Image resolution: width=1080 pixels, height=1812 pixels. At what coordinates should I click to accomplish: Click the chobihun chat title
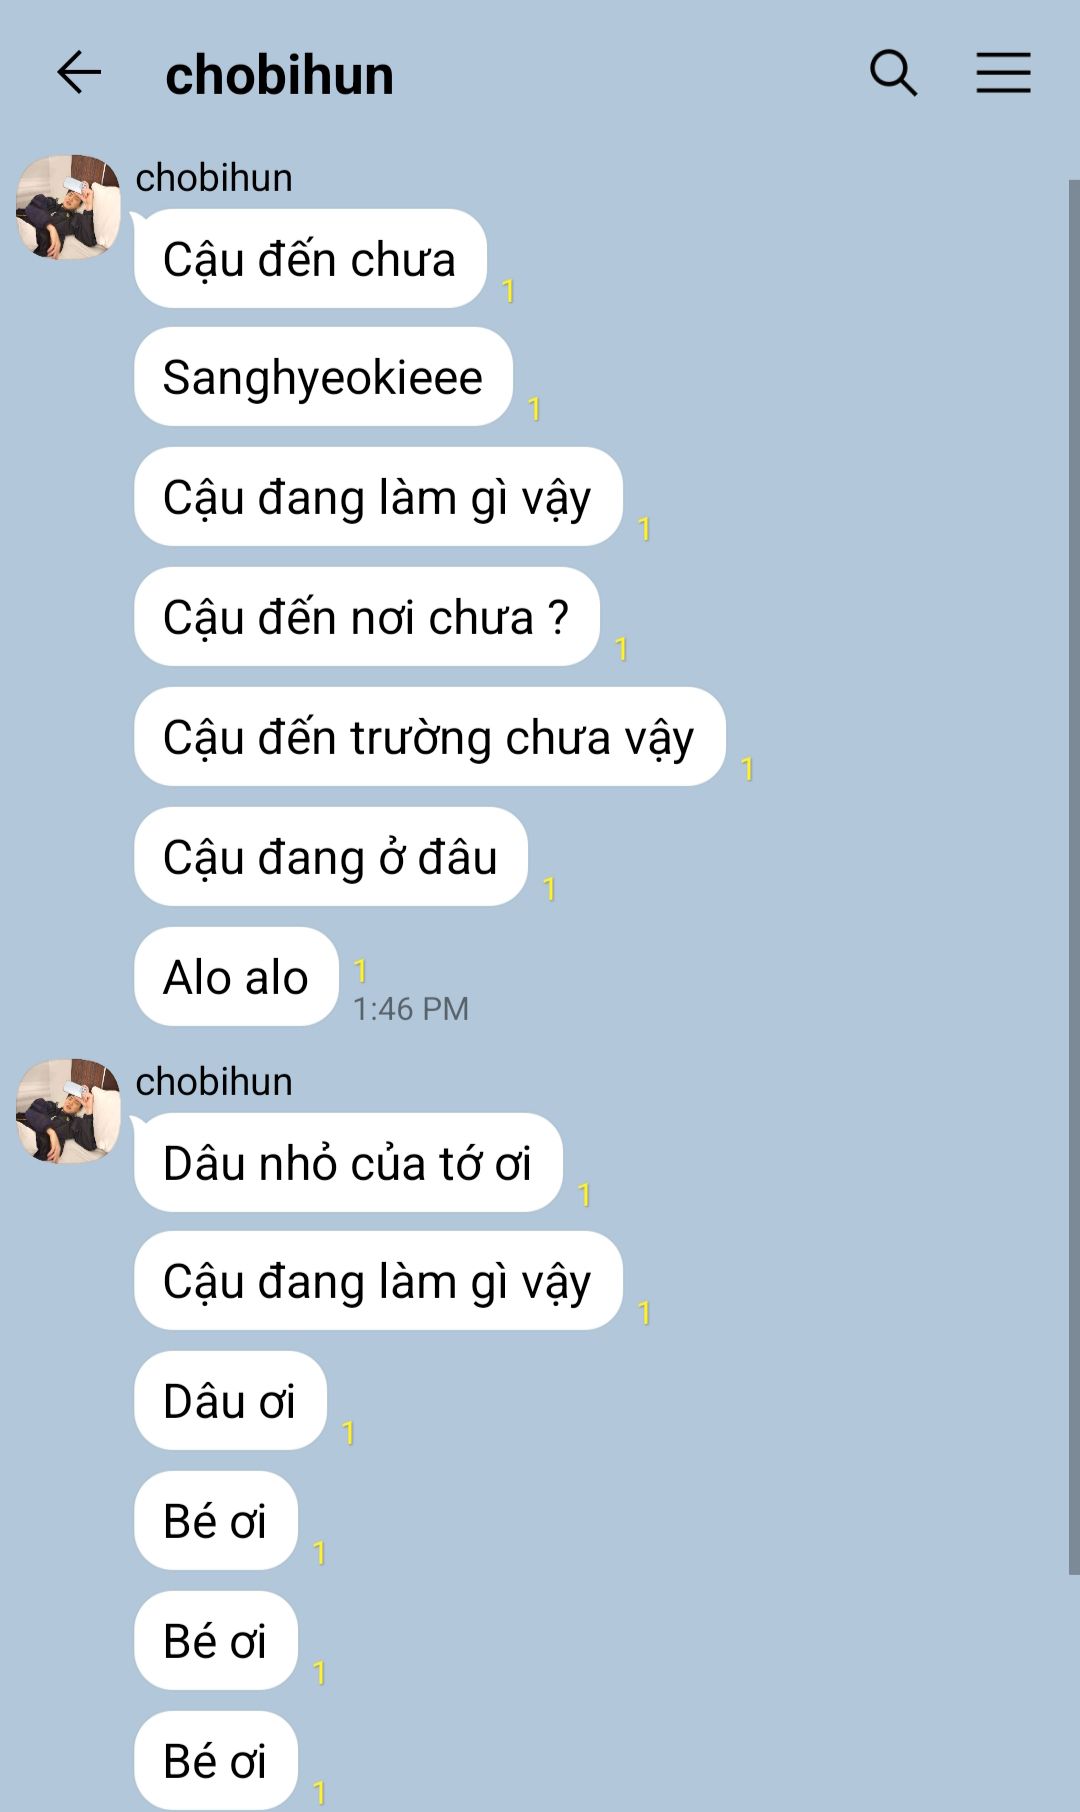pos(279,75)
